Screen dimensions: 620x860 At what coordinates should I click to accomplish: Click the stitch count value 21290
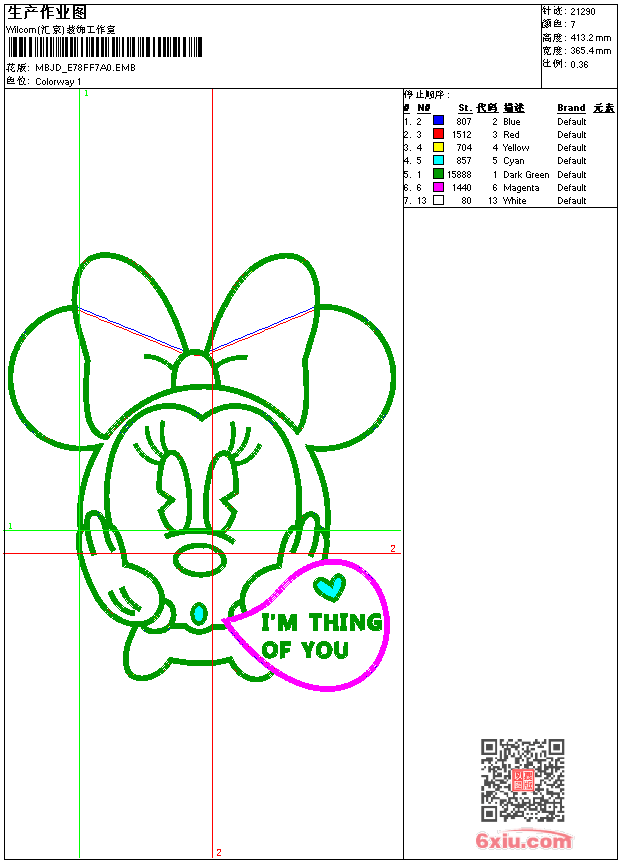pyautogui.click(x=583, y=12)
